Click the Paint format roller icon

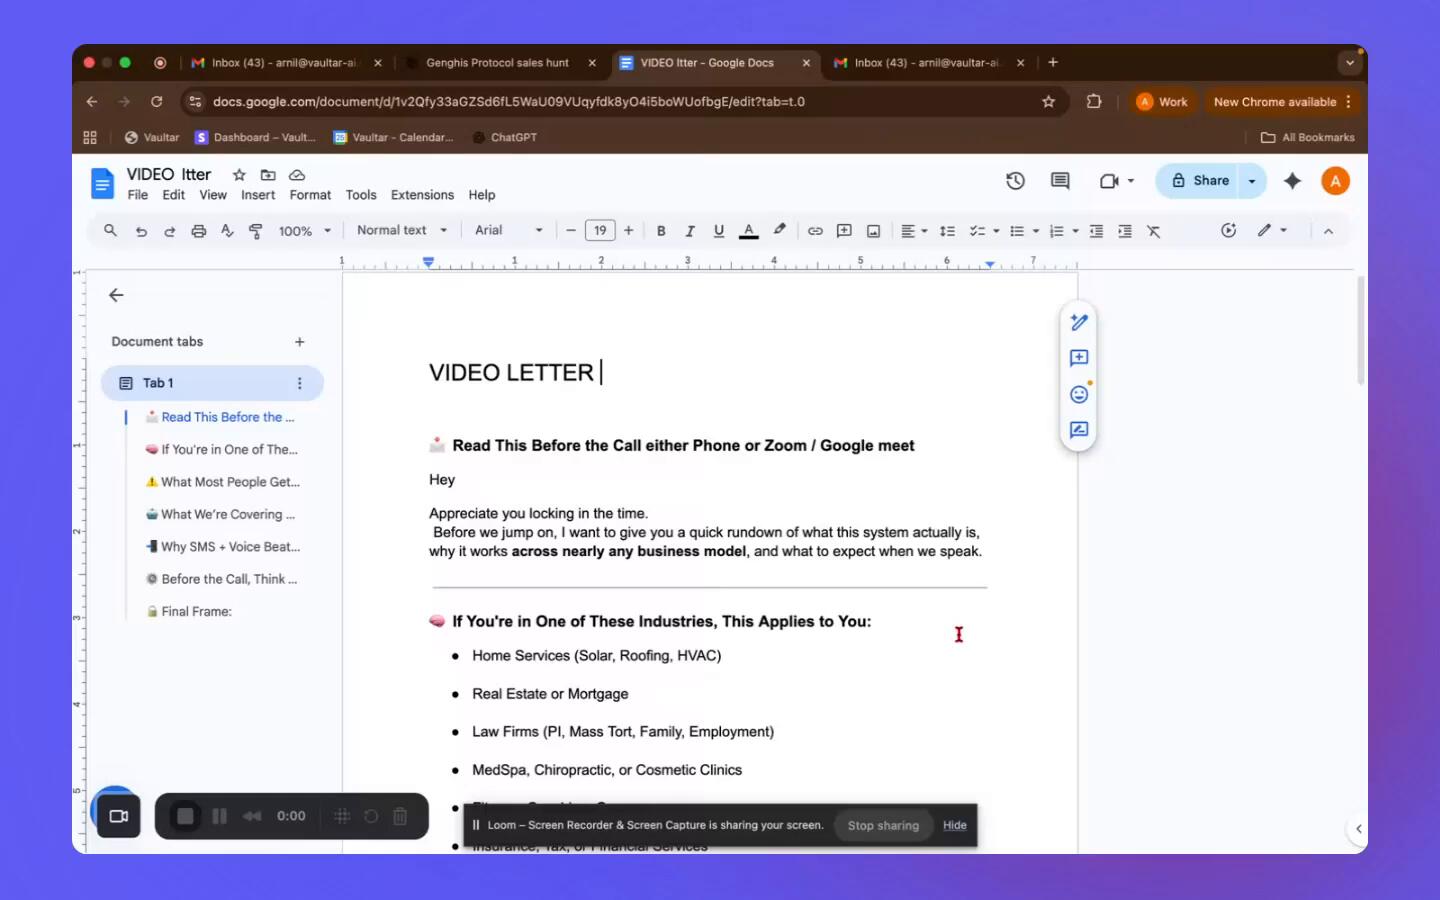(256, 231)
